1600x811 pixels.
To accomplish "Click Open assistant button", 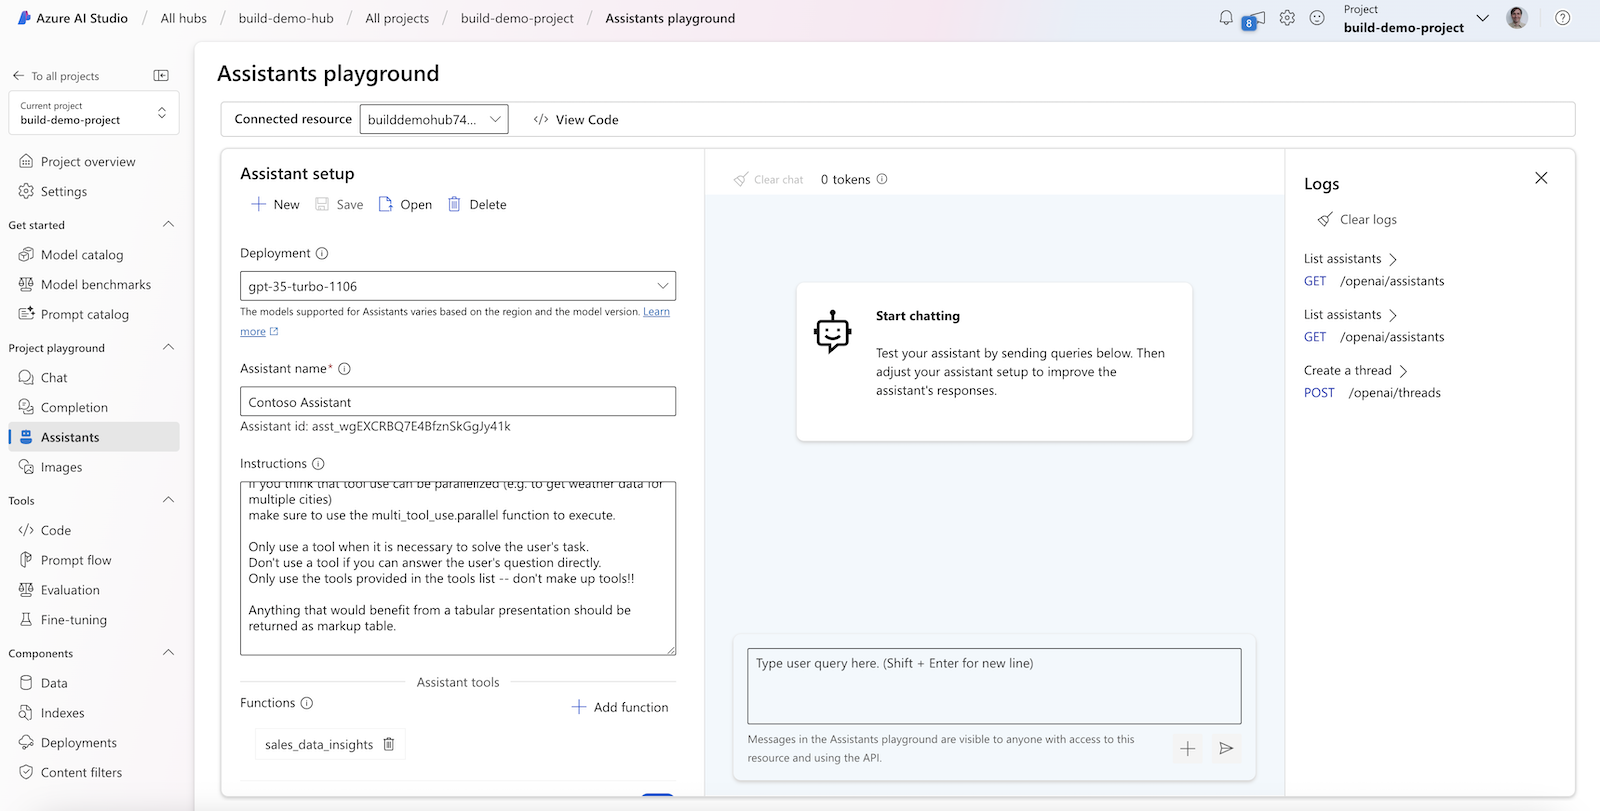I will [405, 204].
